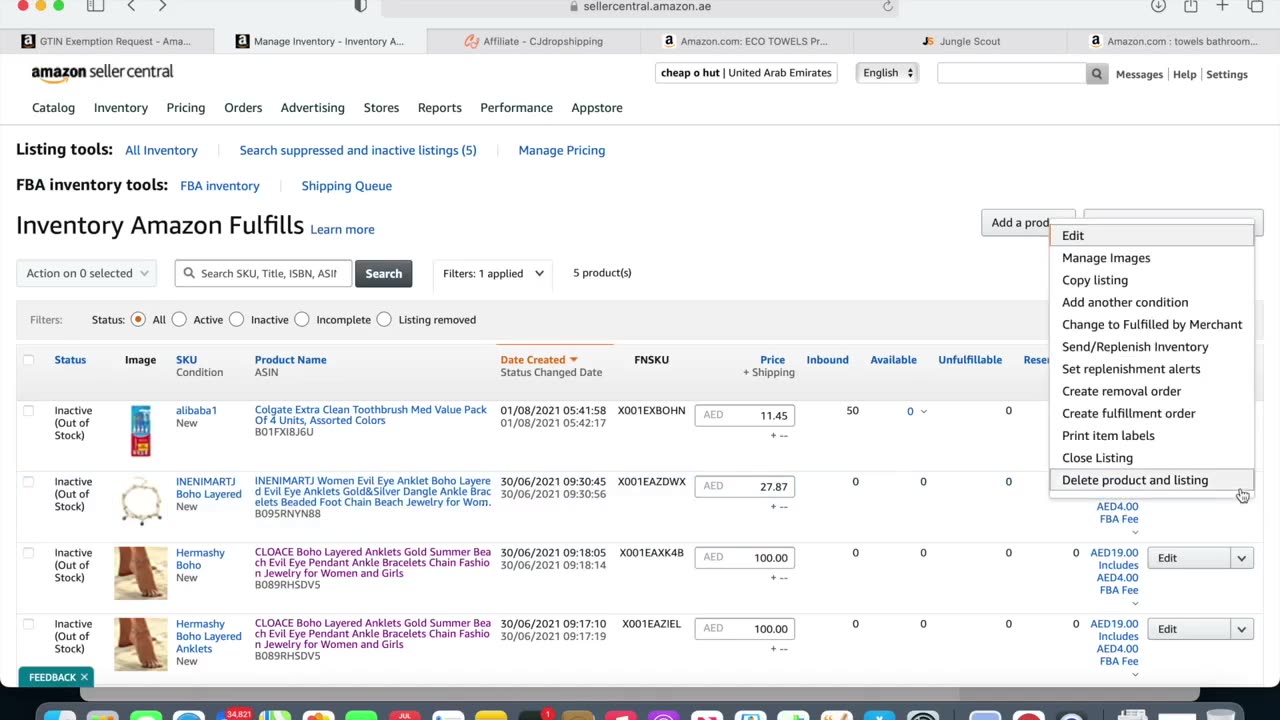This screenshot has width=1280, height=720.
Task: Tick the checkbox for the X001EAZIEL row
Action: point(28,624)
